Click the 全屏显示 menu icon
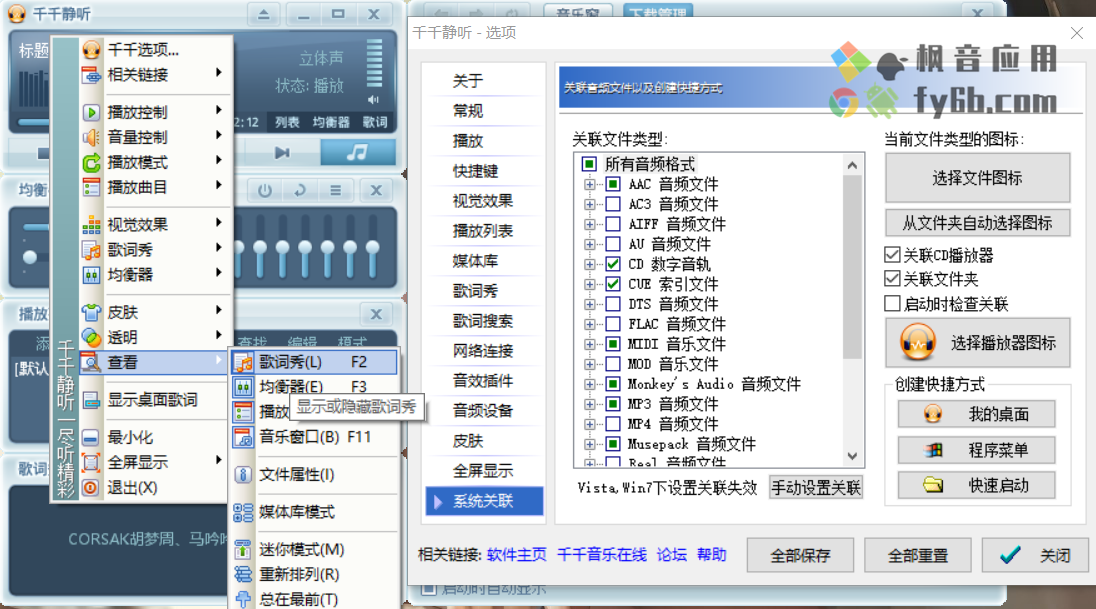The image size is (1096, 609). point(92,462)
